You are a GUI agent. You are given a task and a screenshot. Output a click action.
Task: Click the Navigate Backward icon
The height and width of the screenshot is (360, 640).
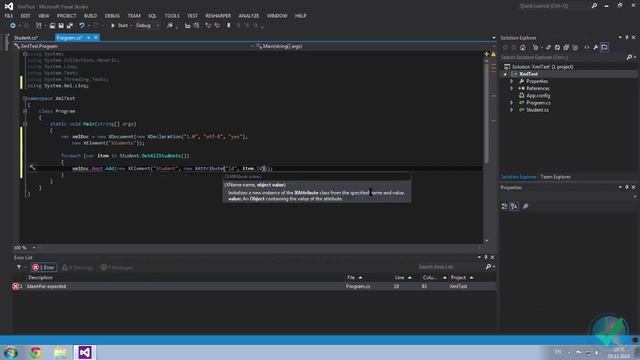pos(13,26)
